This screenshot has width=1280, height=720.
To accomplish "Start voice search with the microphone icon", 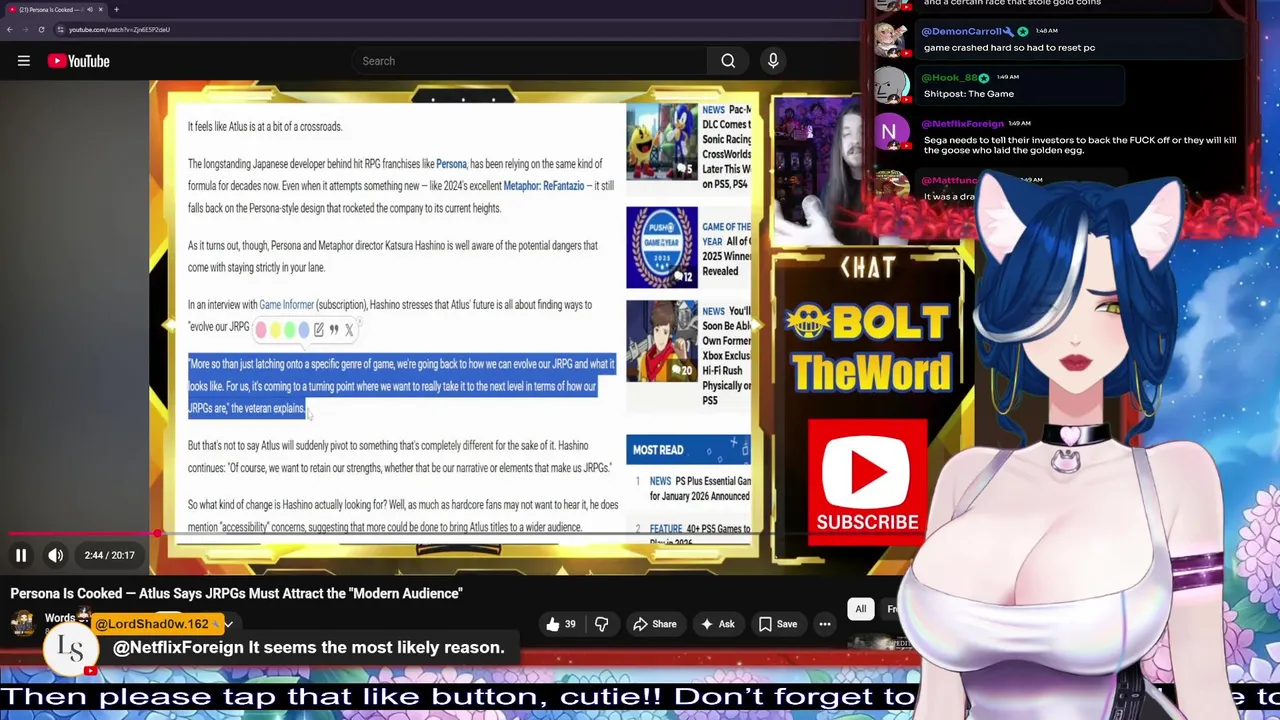I will (773, 61).
